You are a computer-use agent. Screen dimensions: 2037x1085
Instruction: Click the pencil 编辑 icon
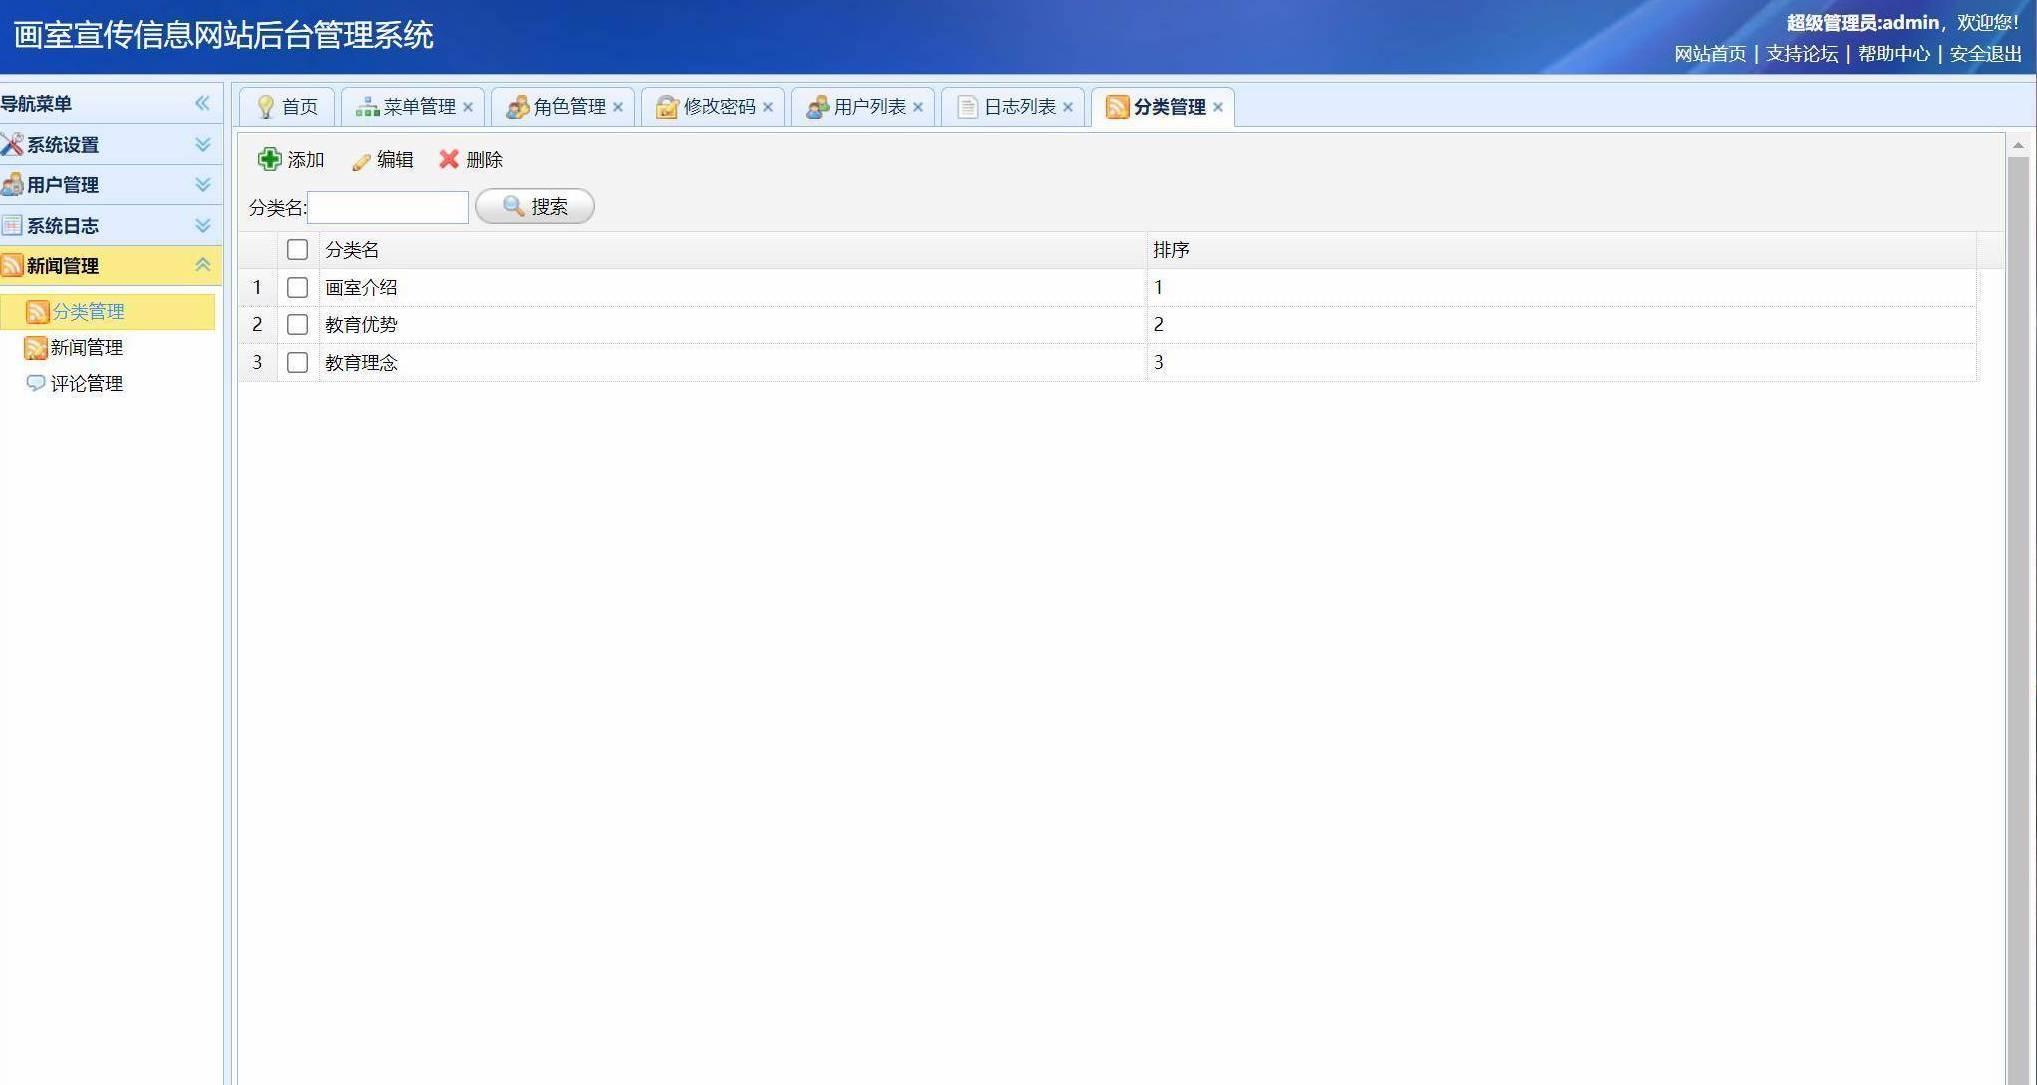pos(361,160)
